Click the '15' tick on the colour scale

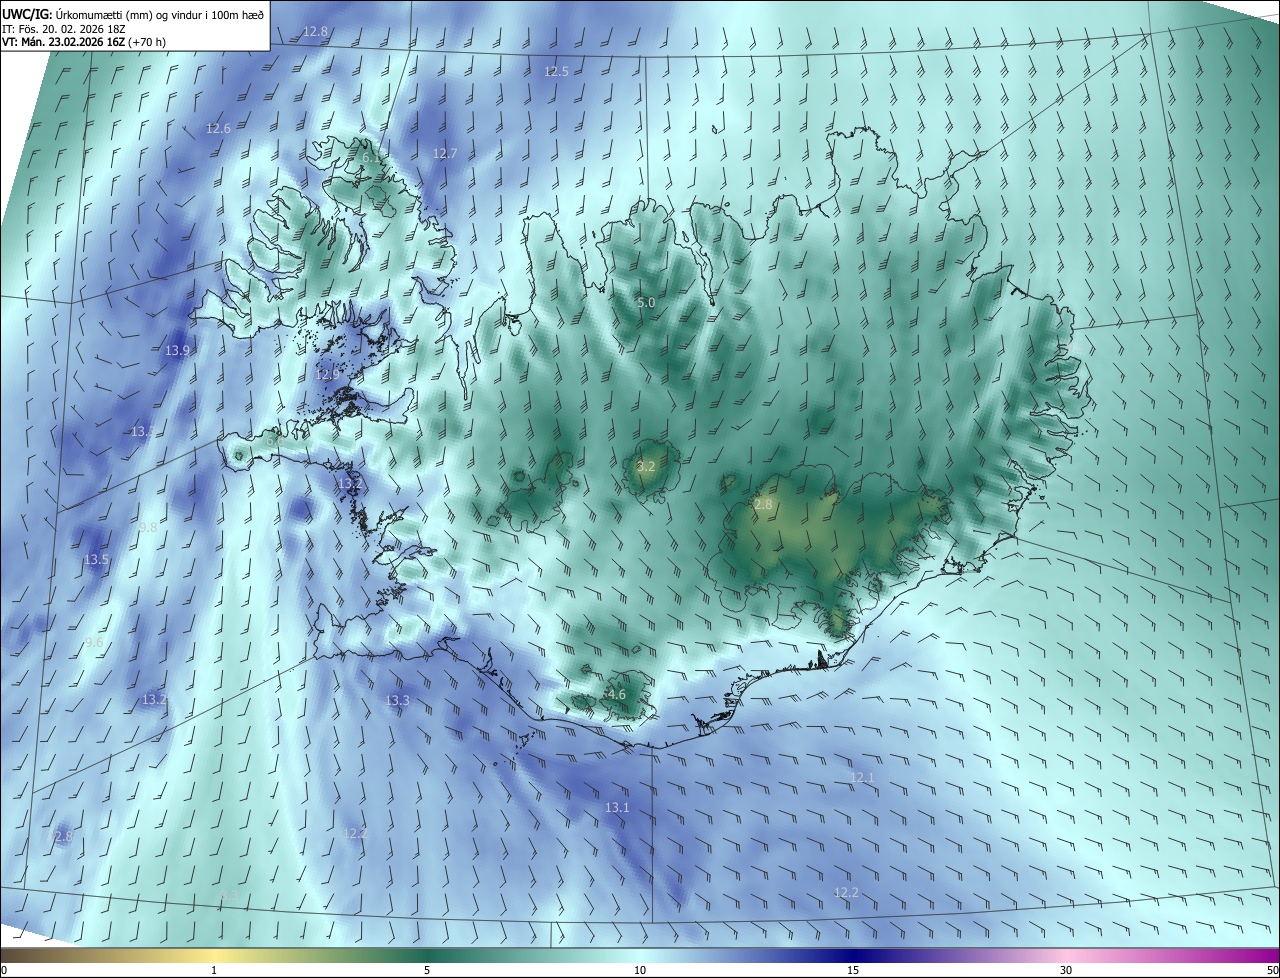tap(853, 970)
